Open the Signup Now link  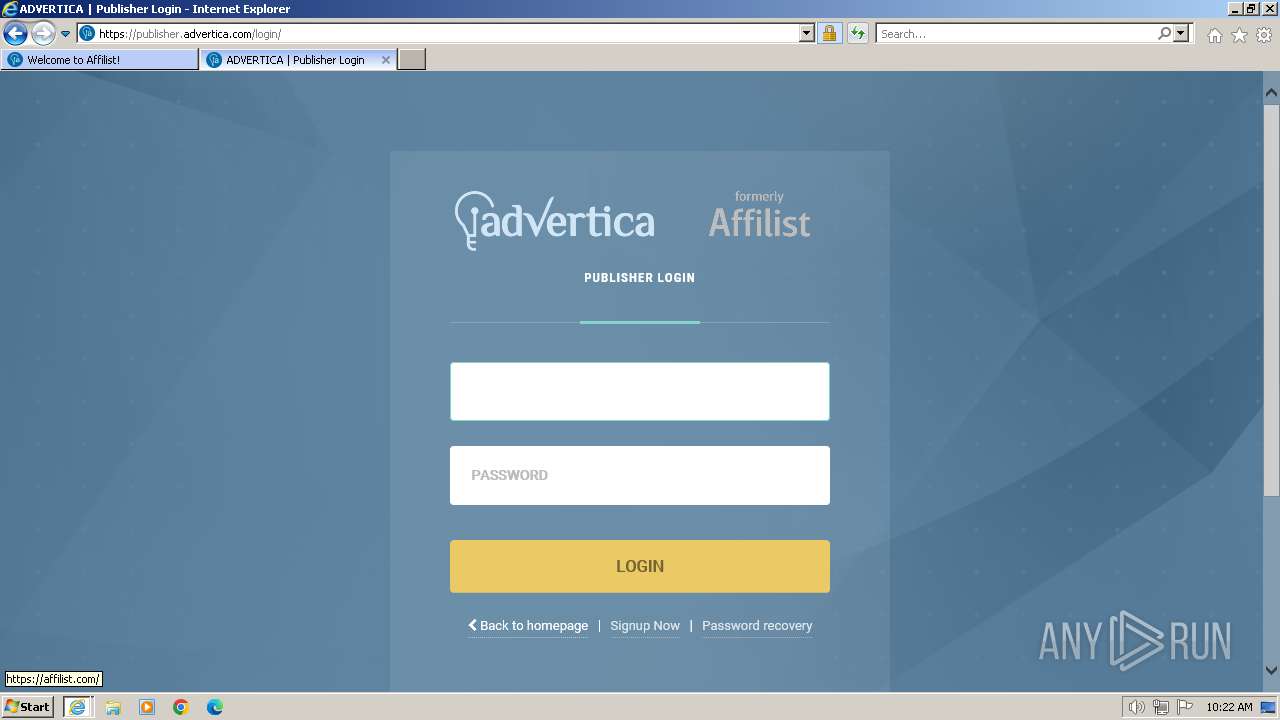(x=645, y=626)
